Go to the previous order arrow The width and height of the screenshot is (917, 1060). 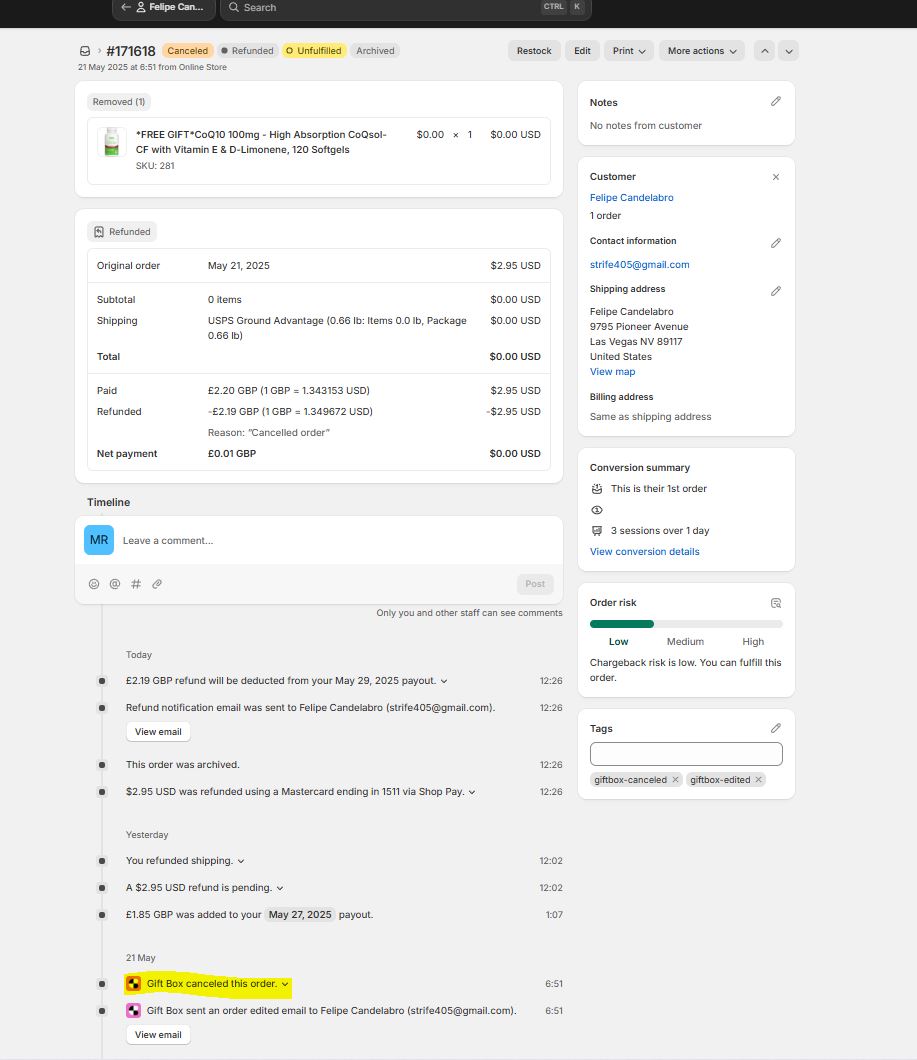click(764, 51)
